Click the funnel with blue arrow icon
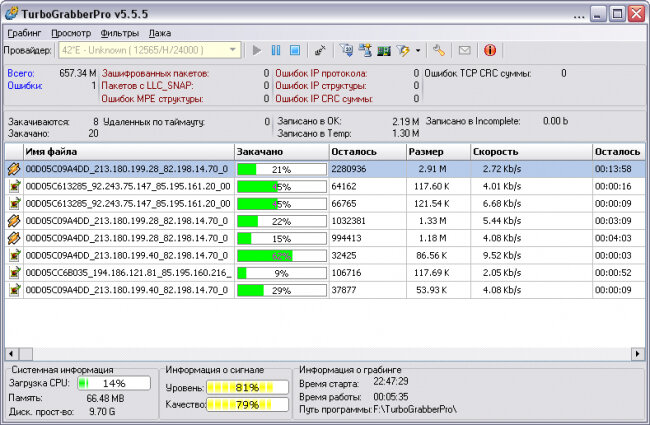Viewport: 650px width, 425px height. pos(347,50)
